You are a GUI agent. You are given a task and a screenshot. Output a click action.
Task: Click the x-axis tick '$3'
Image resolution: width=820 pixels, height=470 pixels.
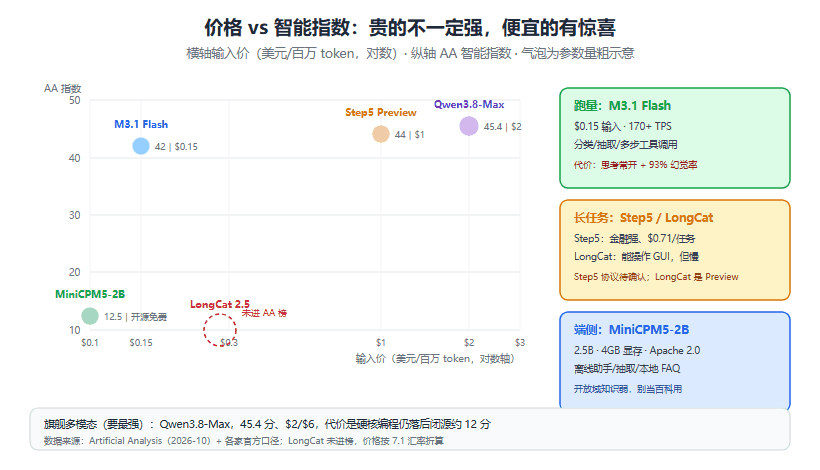coord(520,342)
